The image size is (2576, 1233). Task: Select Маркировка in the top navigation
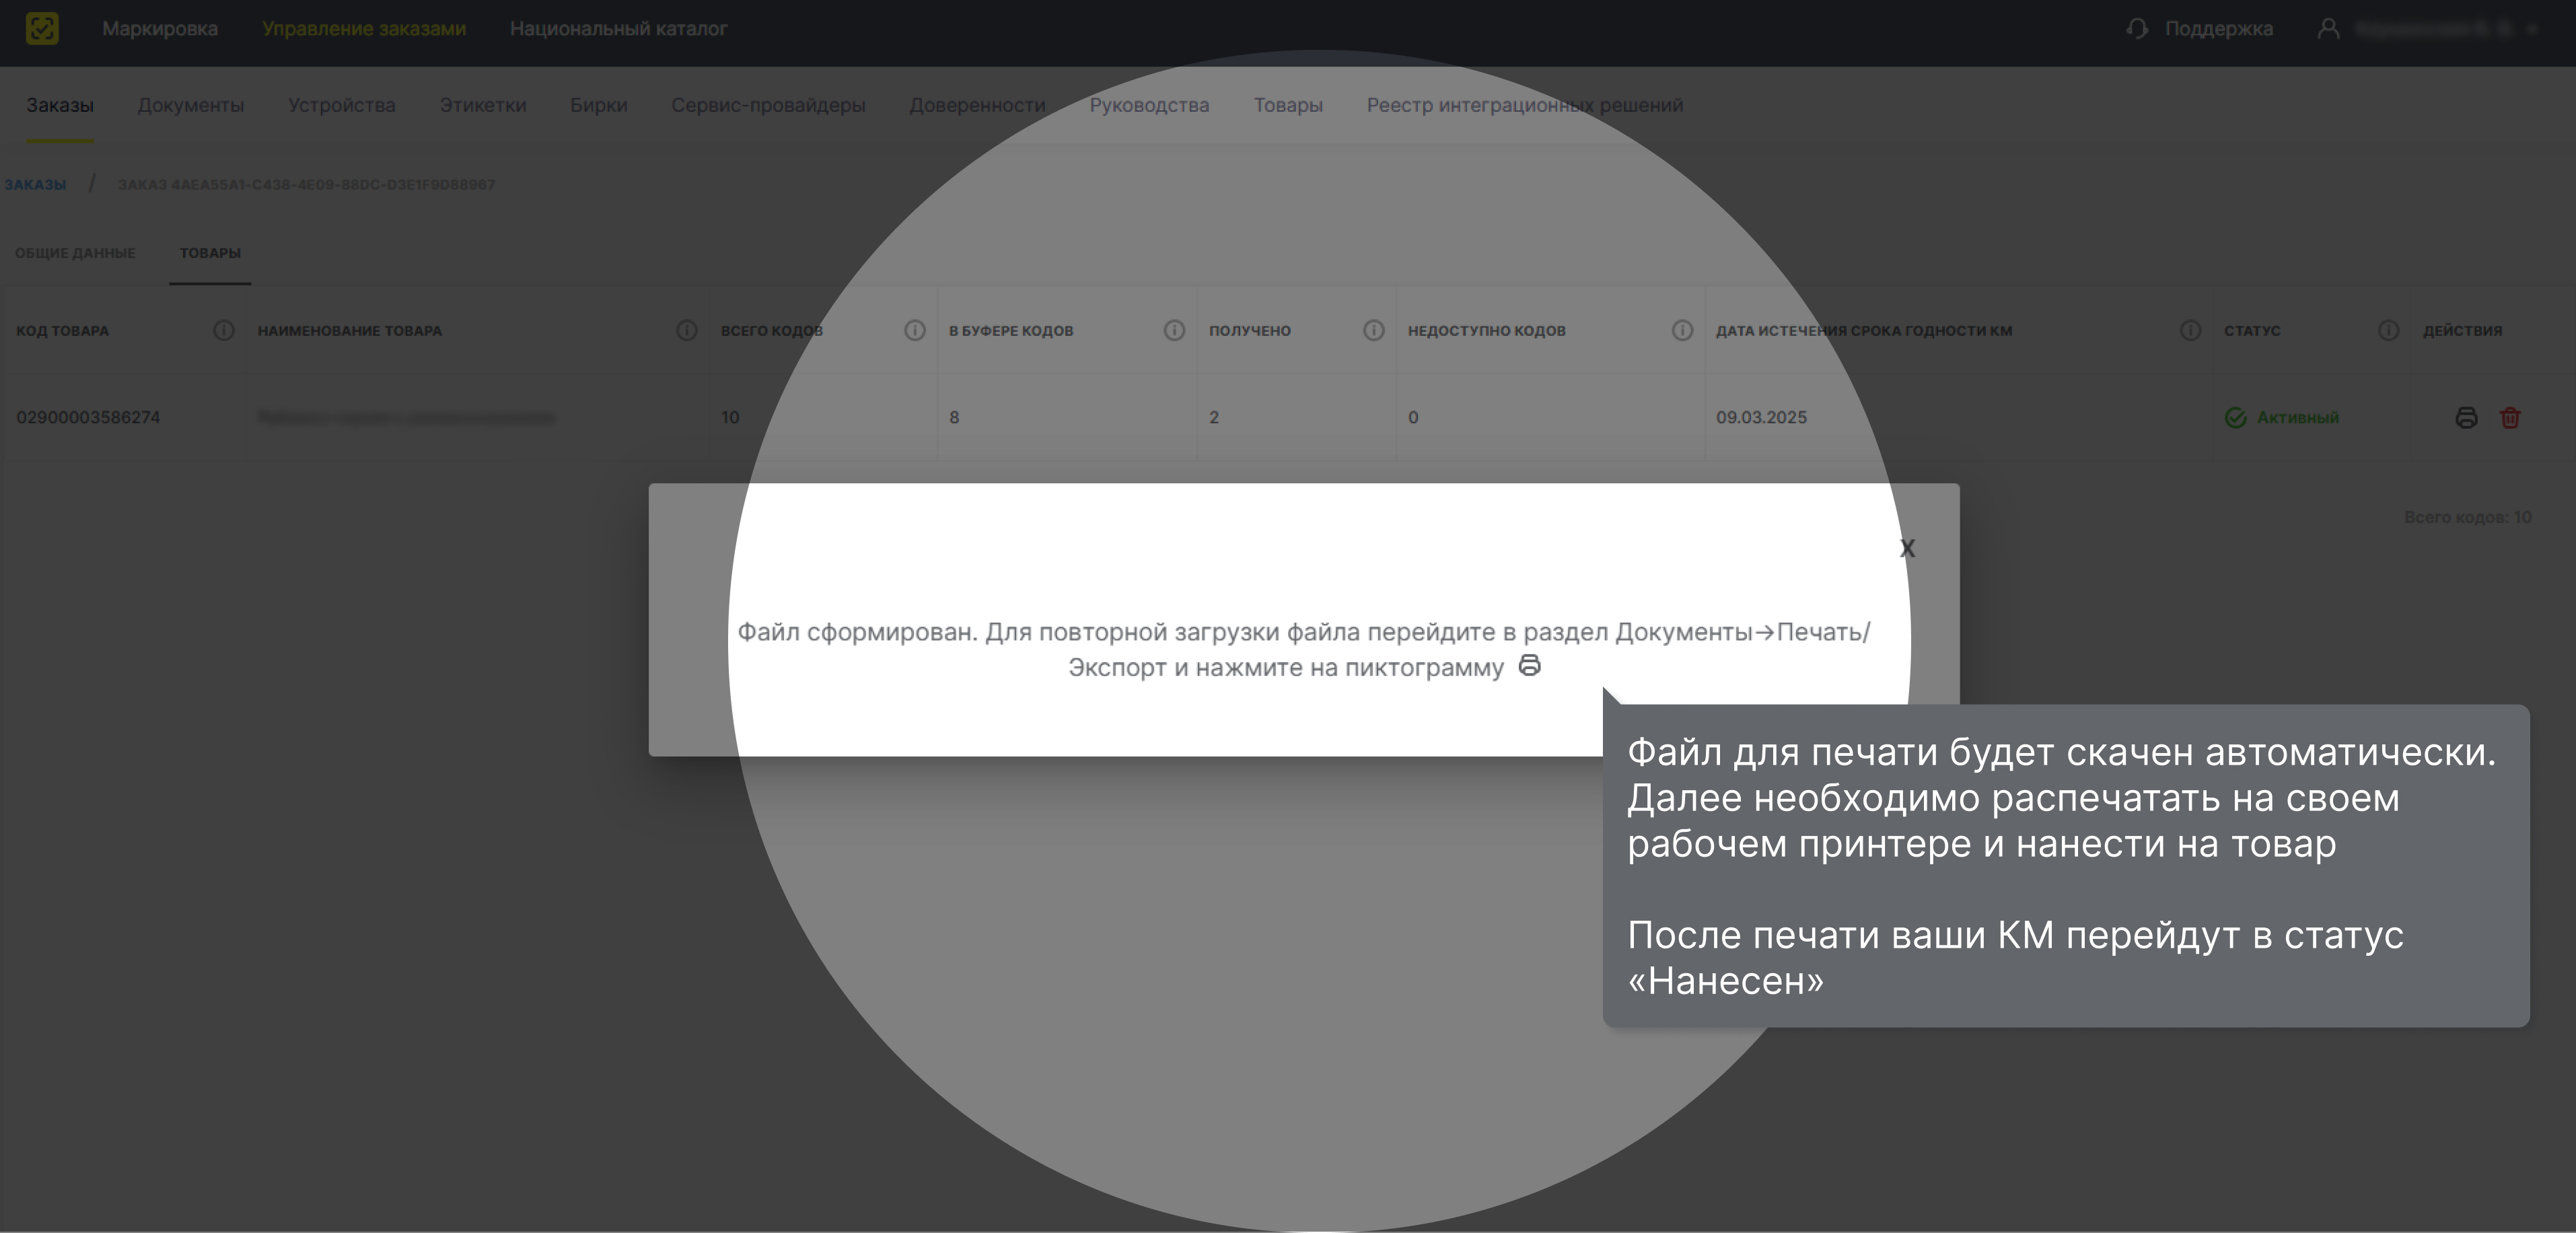tap(159, 28)
